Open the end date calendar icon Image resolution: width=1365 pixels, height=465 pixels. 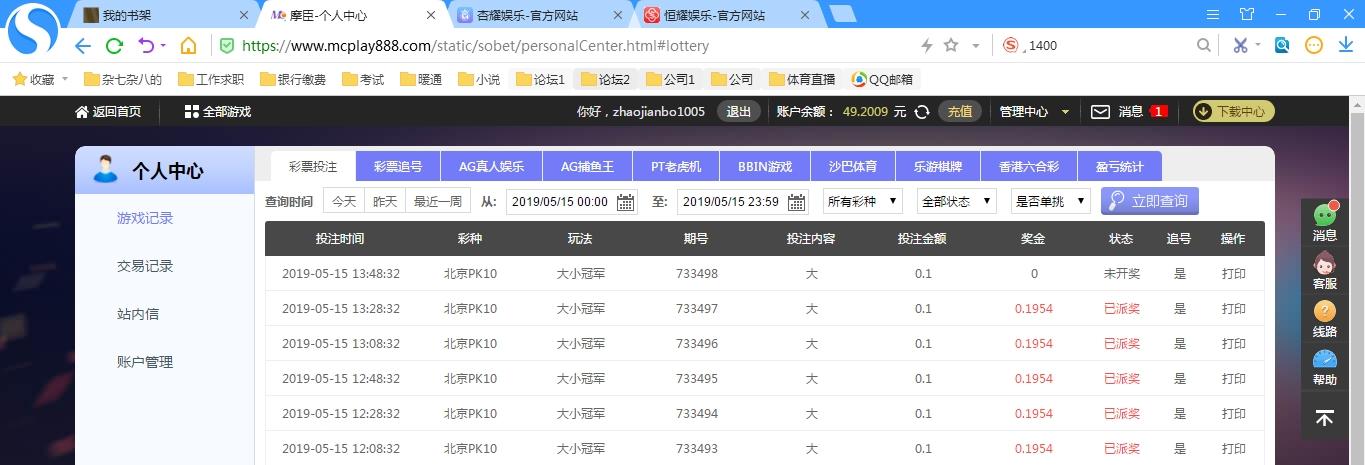click(x=796, y=202)
